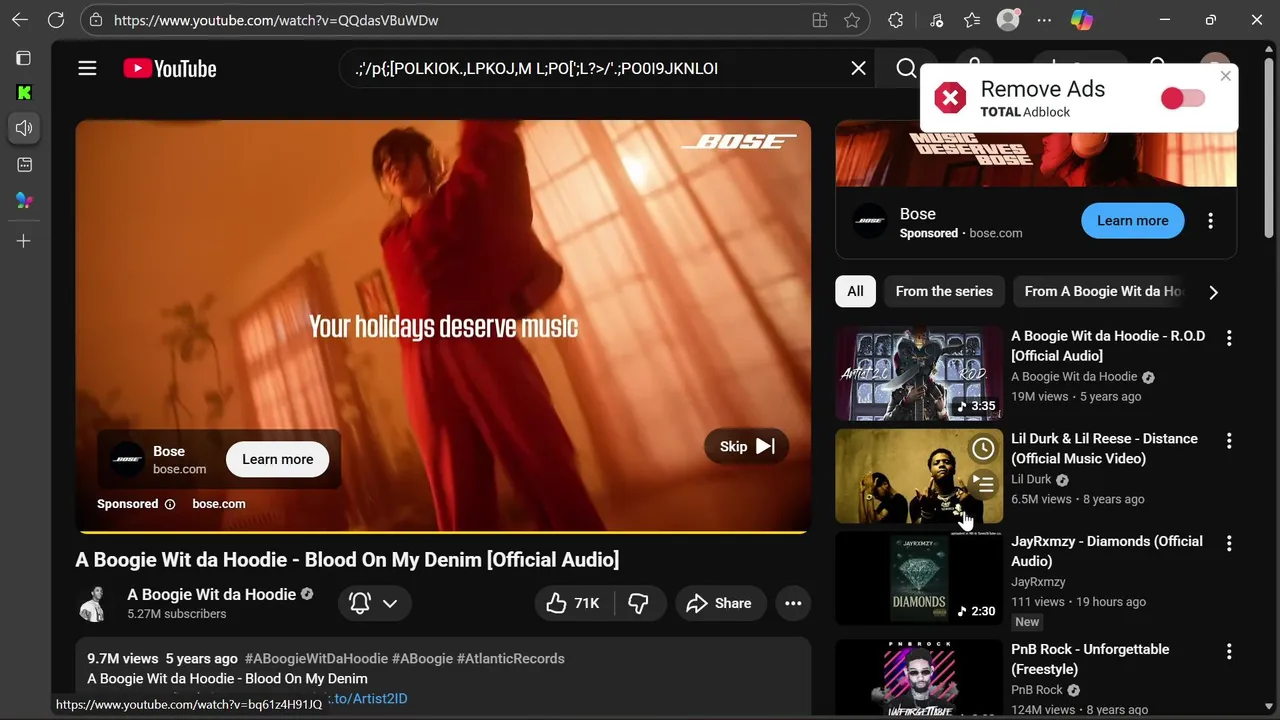This screenshot has height=720, width=1280.
Task: Open the colorful sidebar app icon
Action: pos(24,200)
